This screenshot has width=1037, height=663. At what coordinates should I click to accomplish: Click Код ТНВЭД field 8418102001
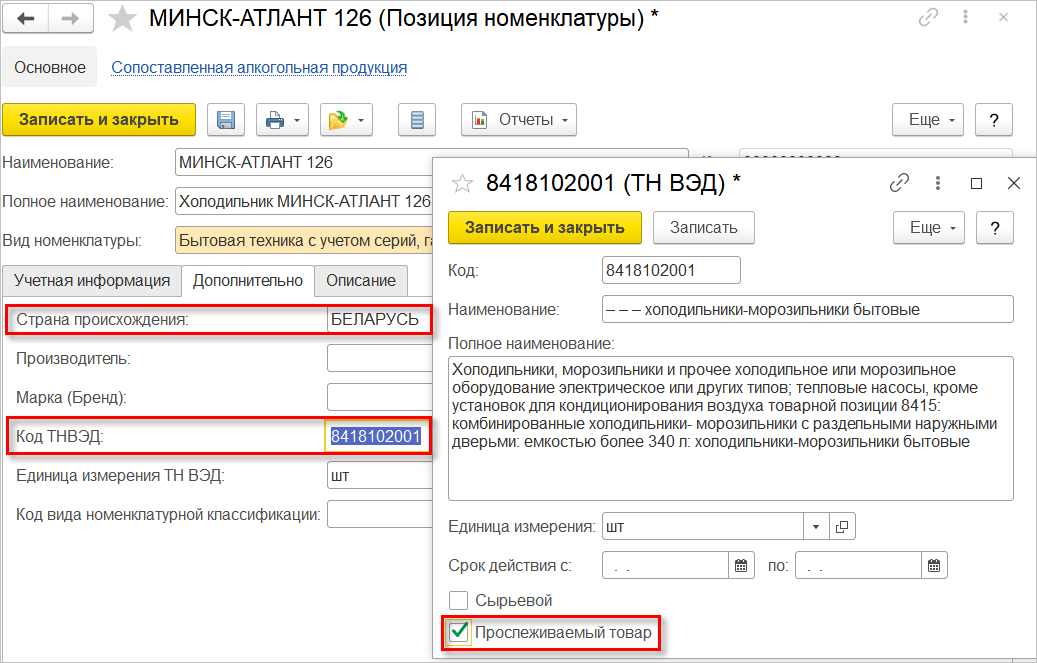[x=378, y=436]
